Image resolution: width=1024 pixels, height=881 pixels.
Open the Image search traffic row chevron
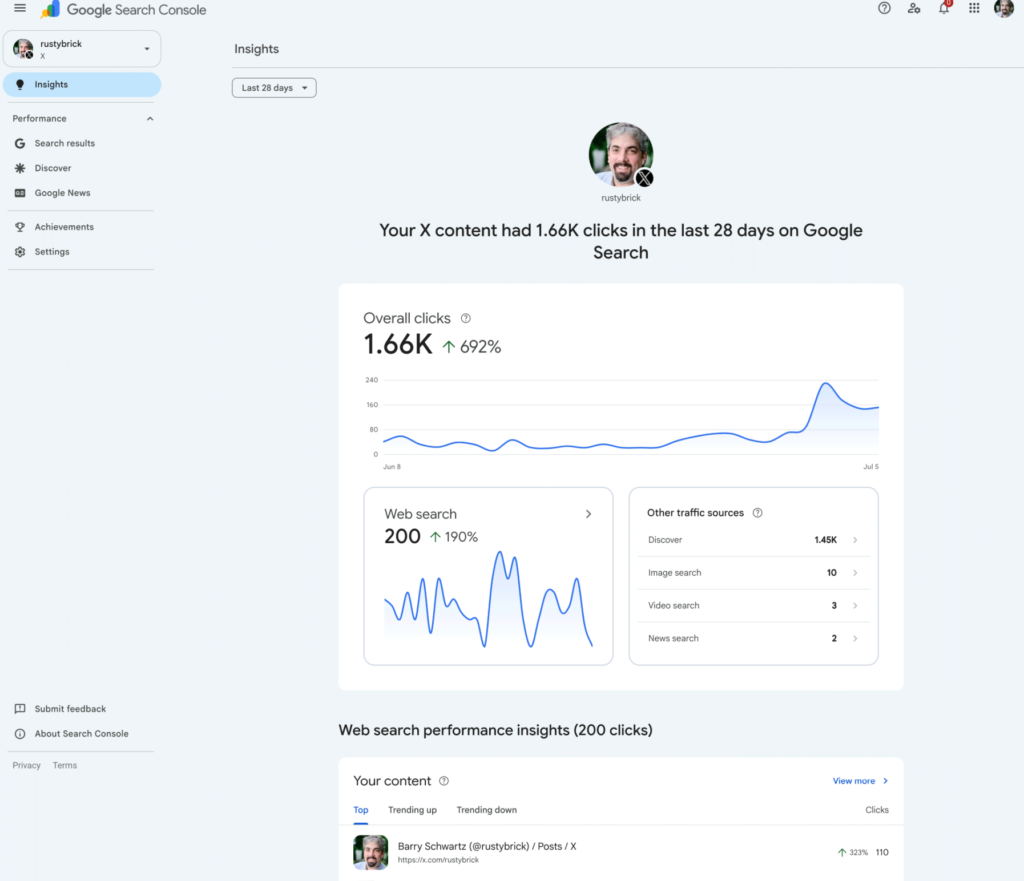(855, 573)
